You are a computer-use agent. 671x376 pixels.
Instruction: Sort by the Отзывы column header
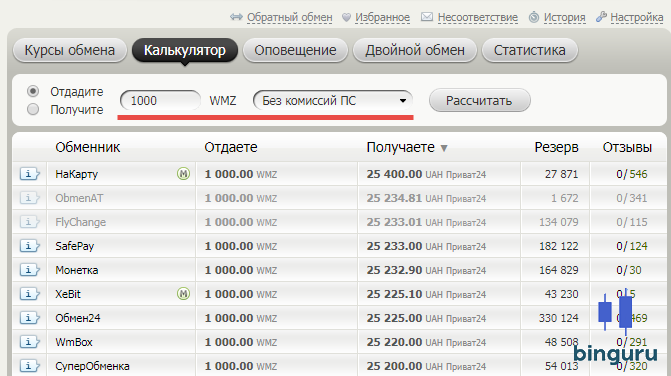coord(627,147)
